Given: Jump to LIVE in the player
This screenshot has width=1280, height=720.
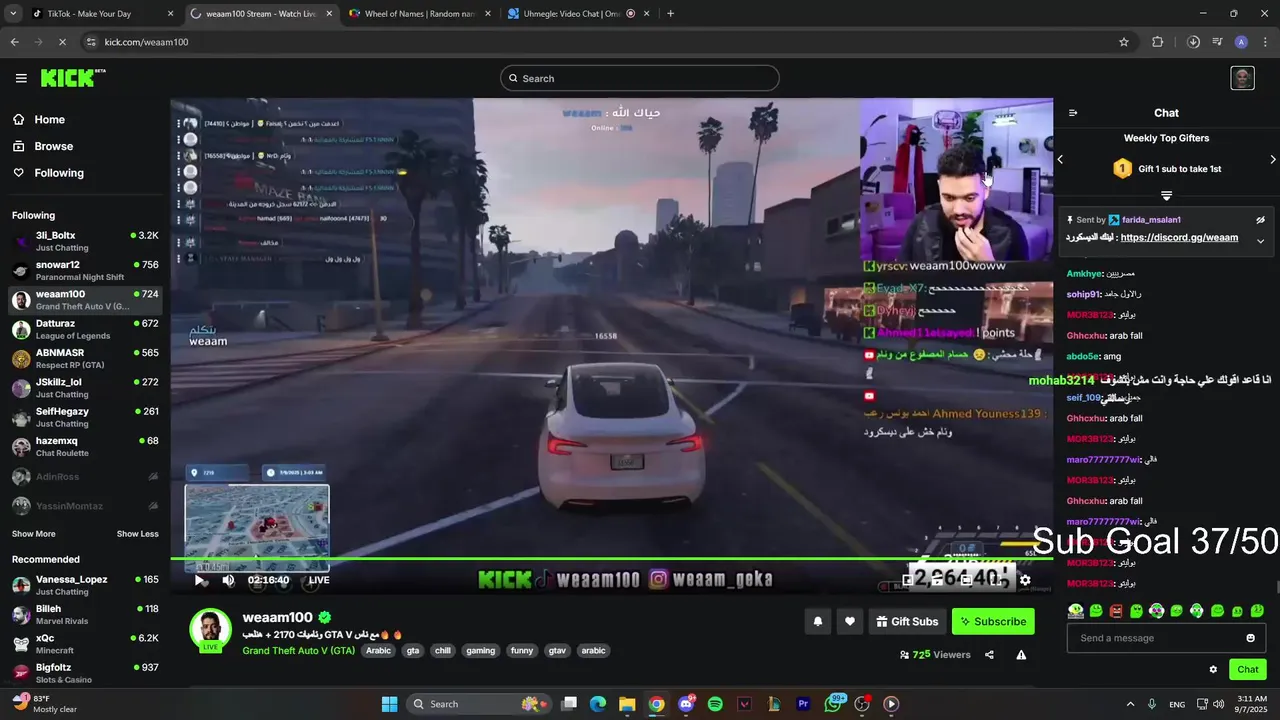Looking at the screenshot, I should (x=319, y=580).
